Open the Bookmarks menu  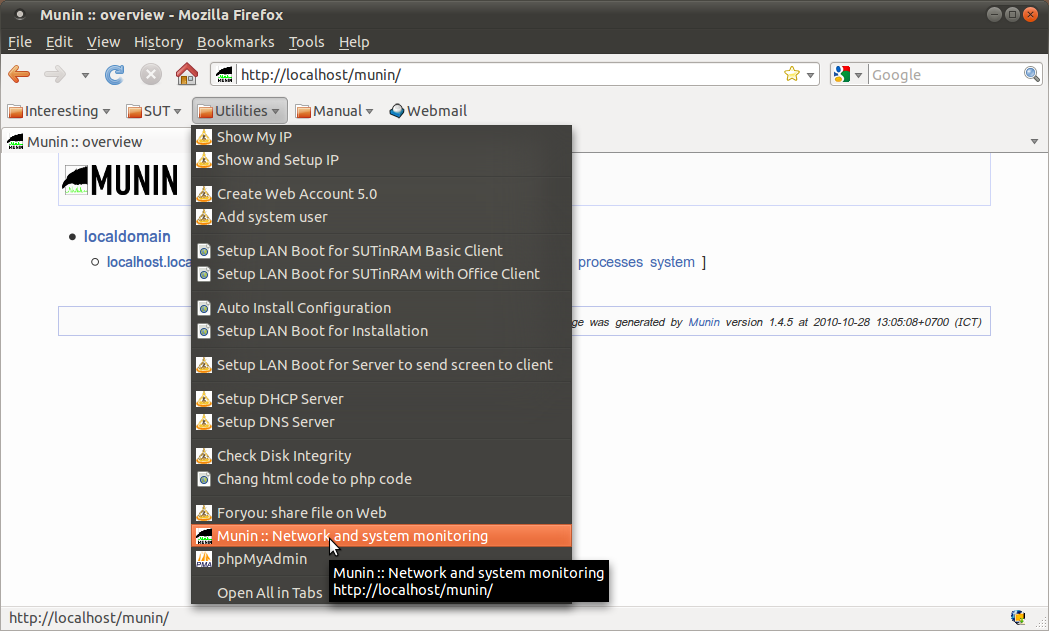pyautogui.click(x=235, y=42)
